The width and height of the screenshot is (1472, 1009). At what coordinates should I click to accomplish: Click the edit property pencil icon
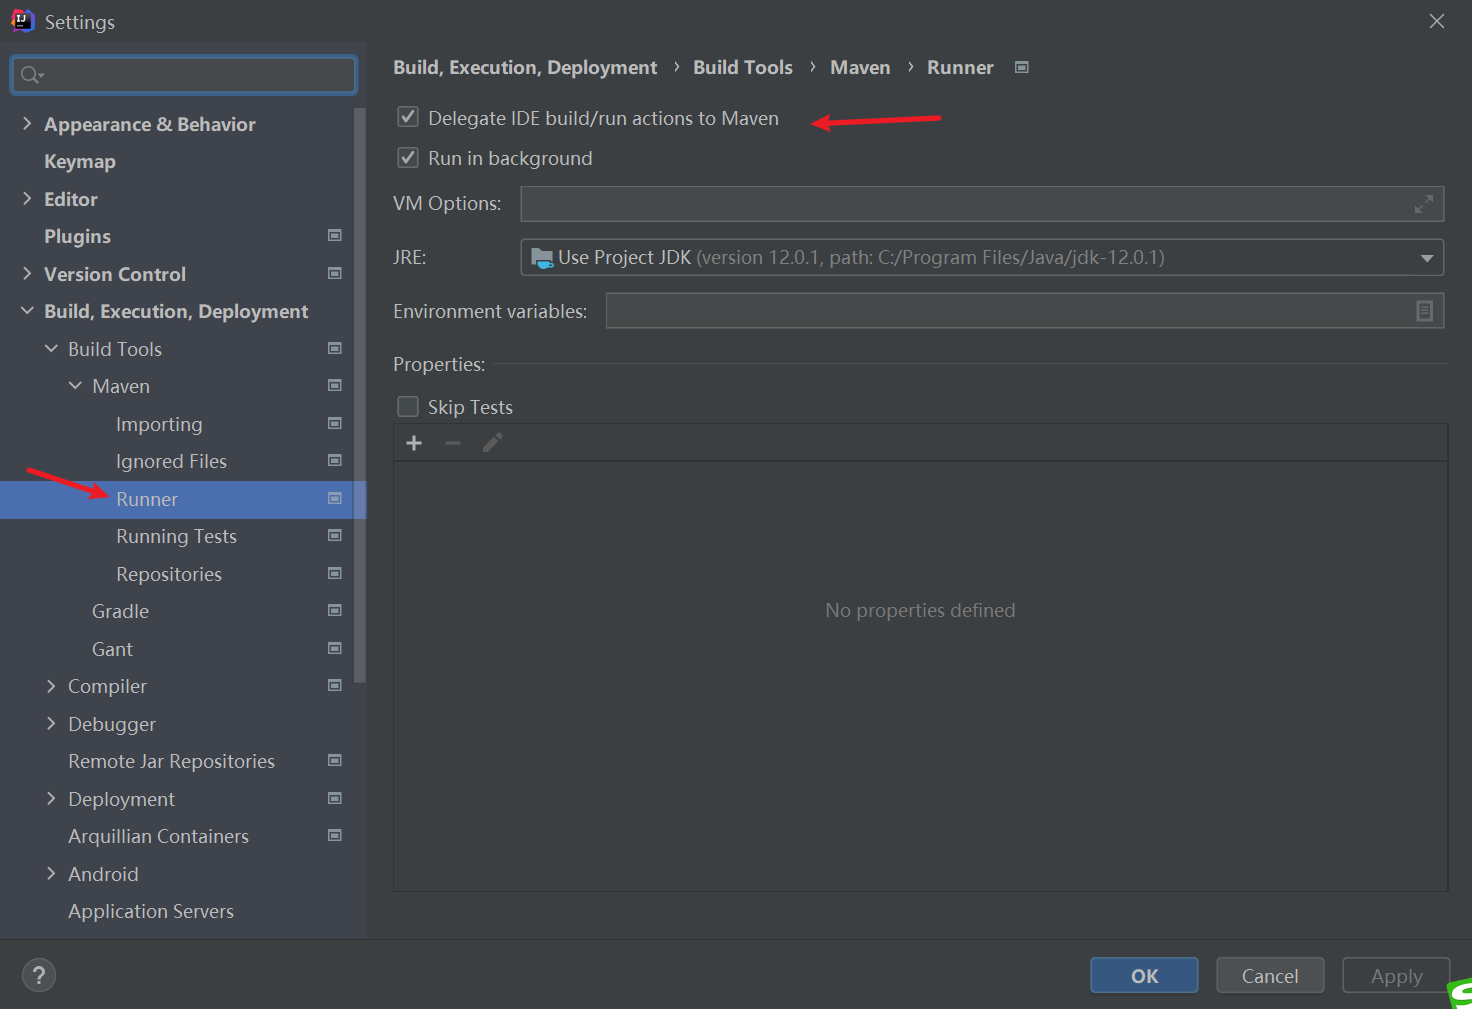[x=492, y=443]
